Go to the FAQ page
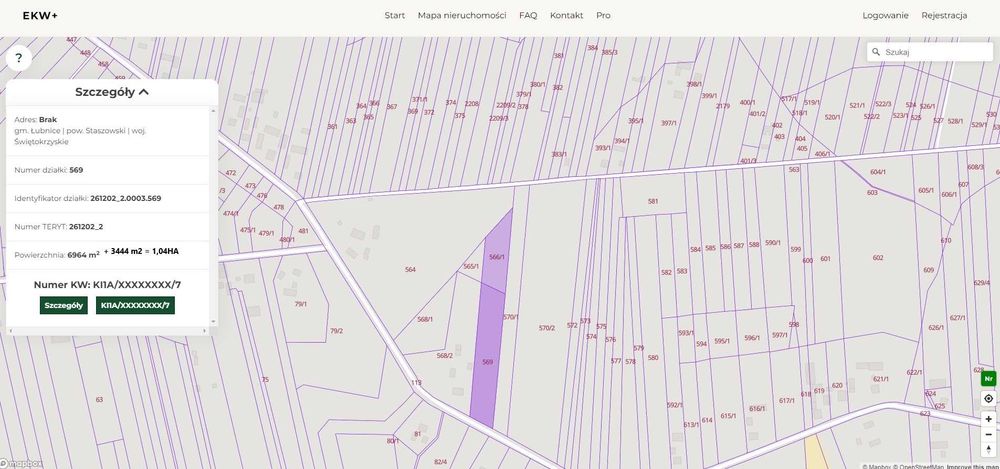 (x=528, y=15)
